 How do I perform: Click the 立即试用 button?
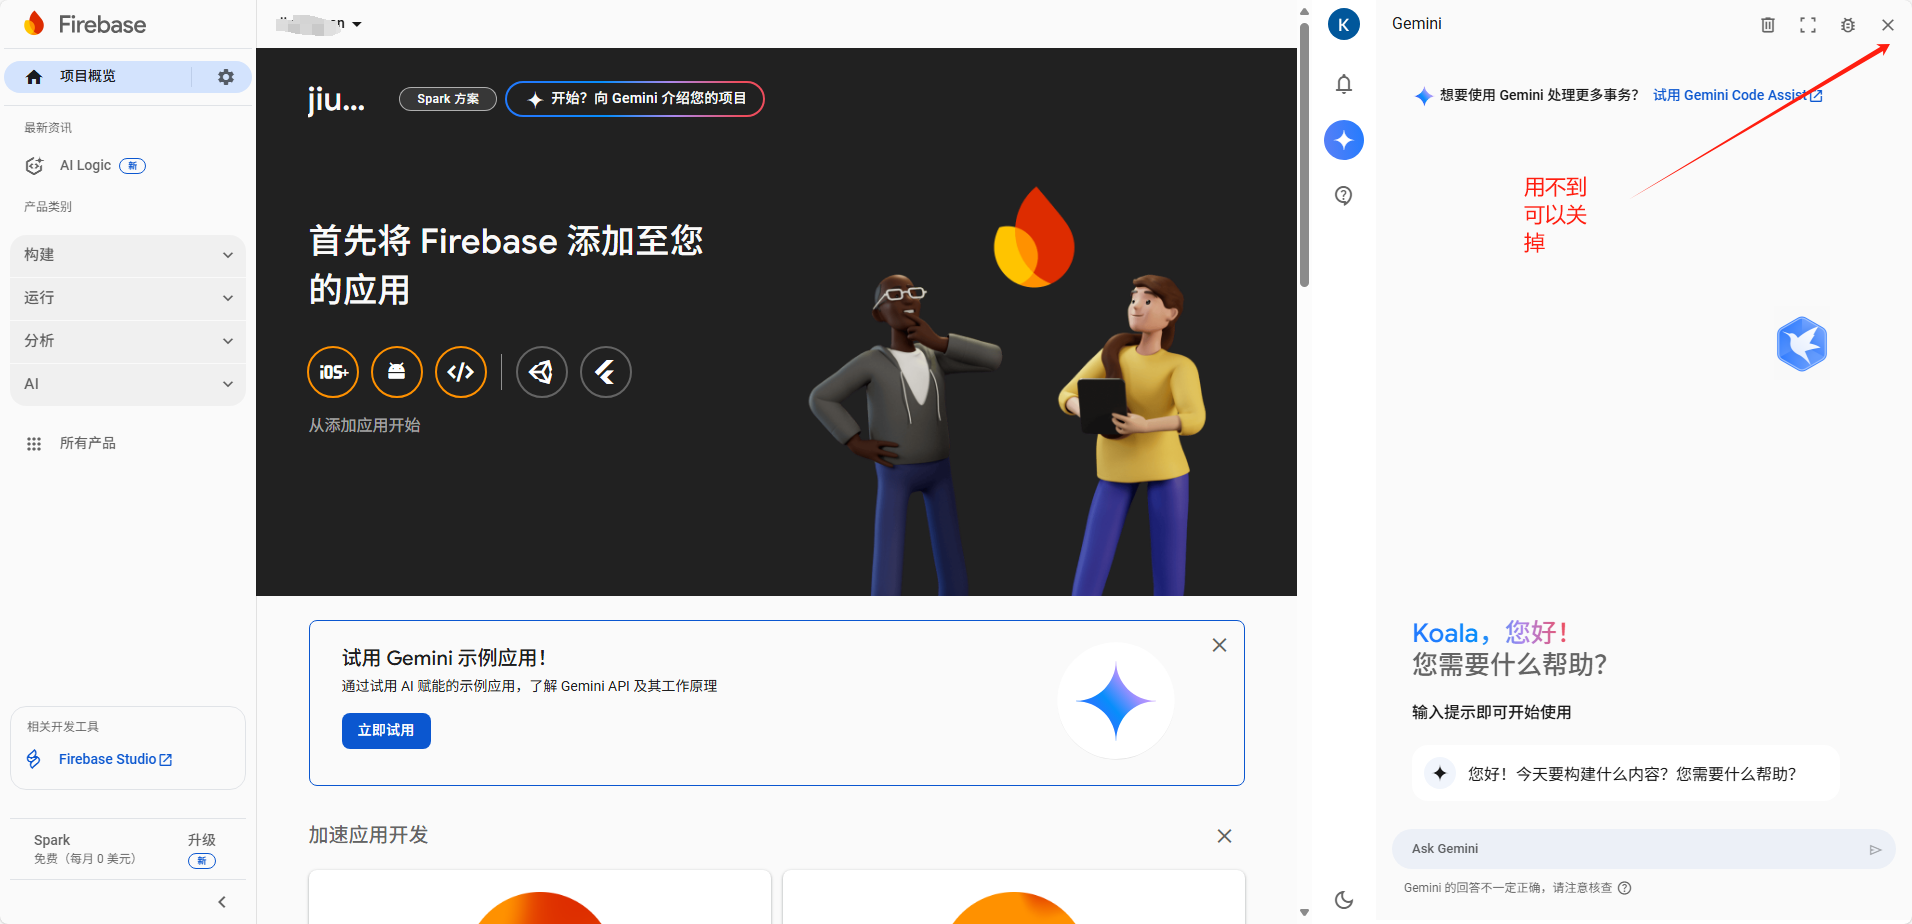point(386,731)
